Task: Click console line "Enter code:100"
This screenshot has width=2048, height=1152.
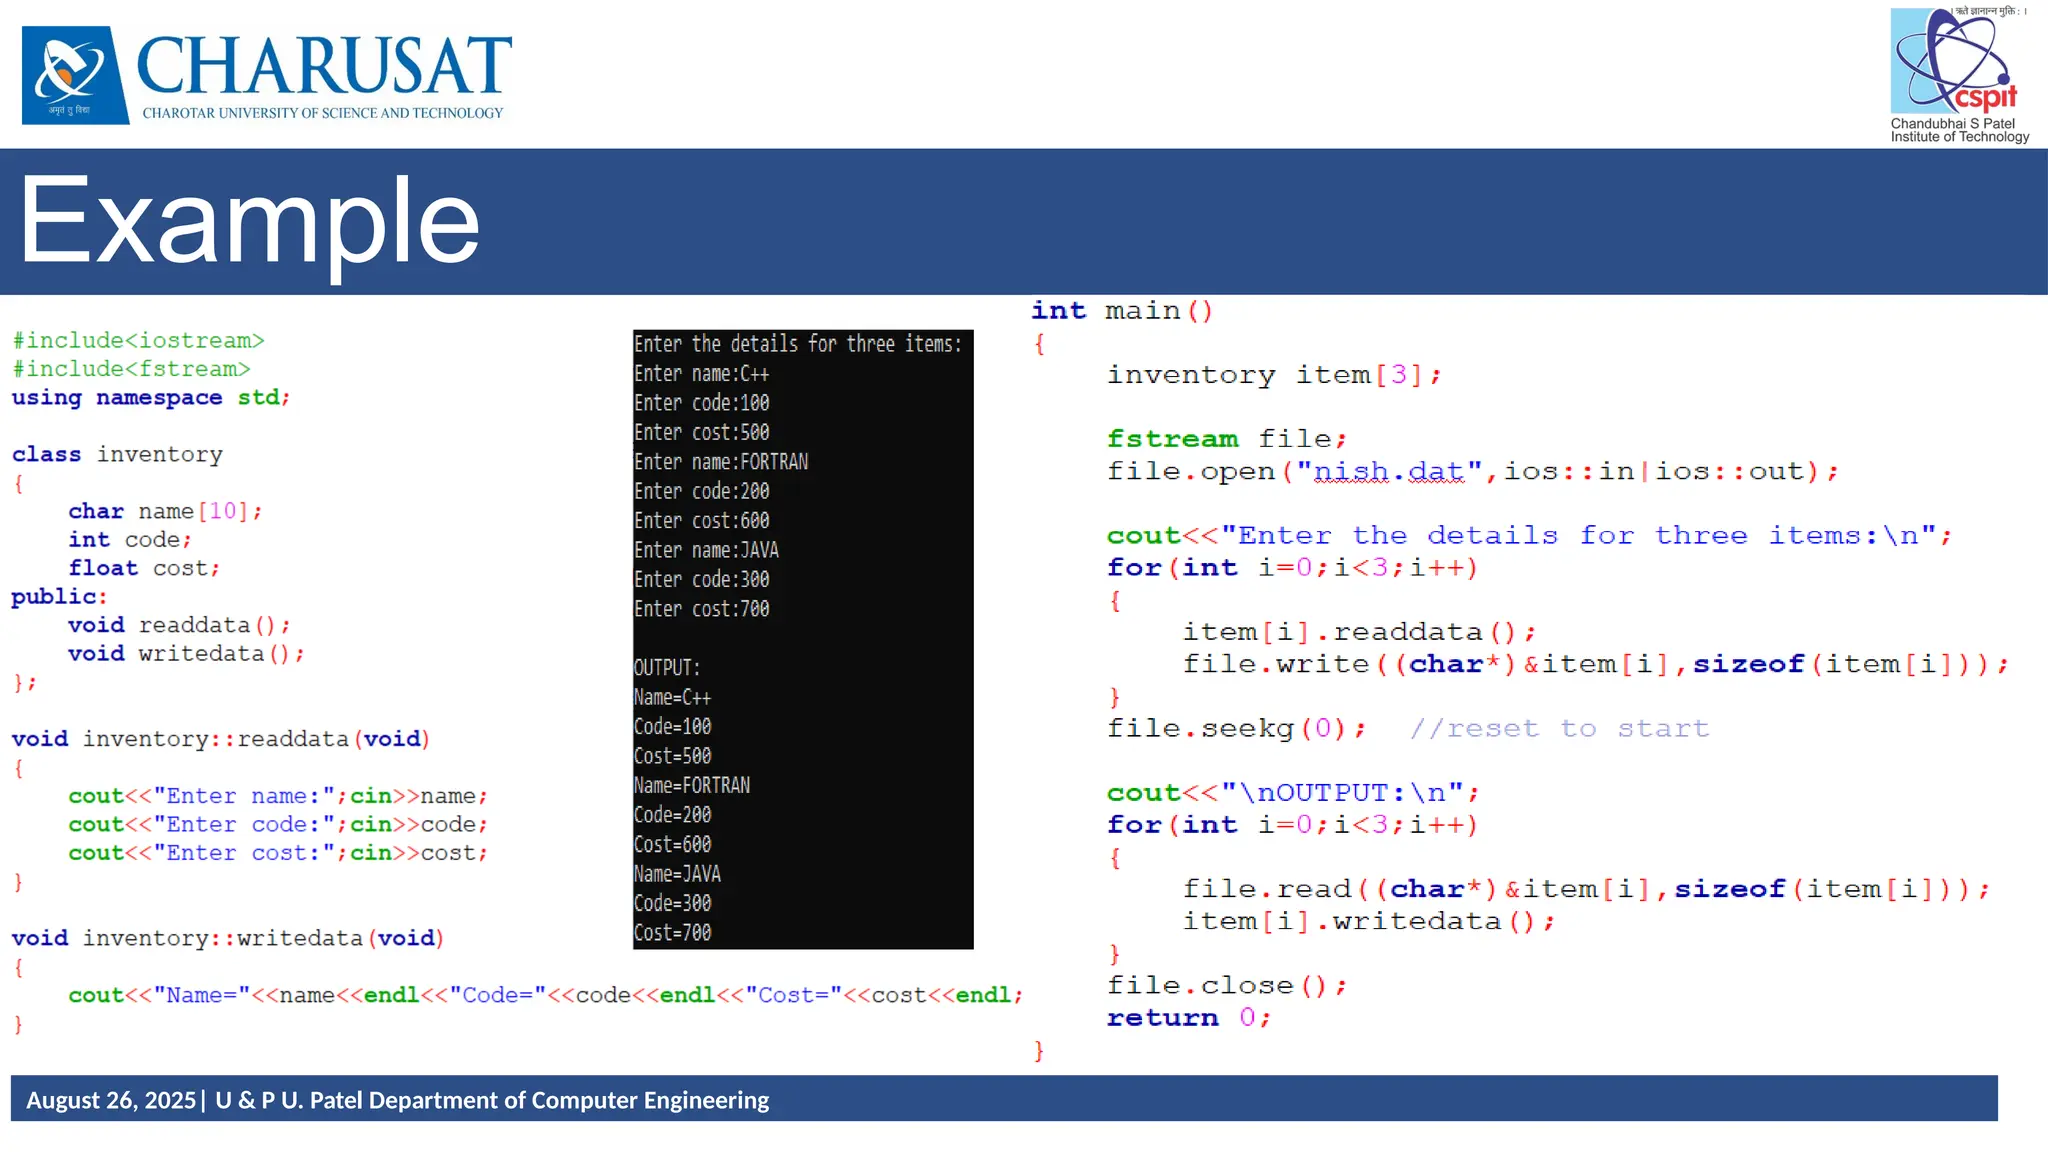Action: tap(702, 403)
